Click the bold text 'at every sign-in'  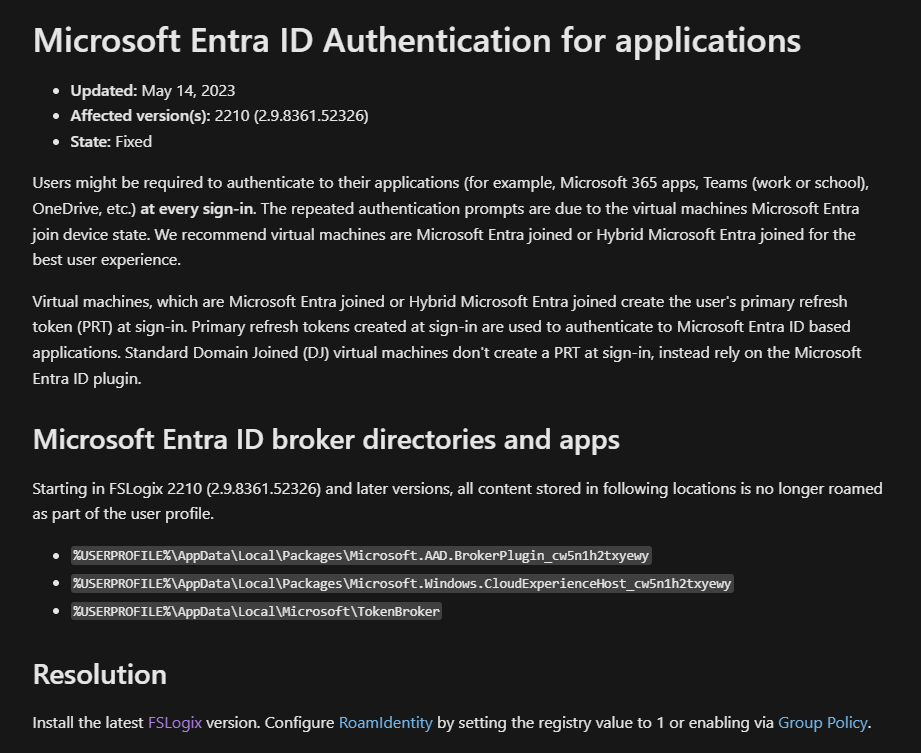[197, 209]
